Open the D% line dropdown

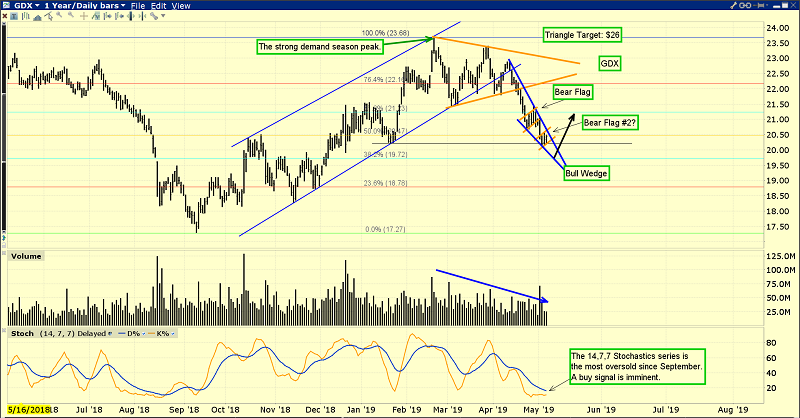pos(143,334)
